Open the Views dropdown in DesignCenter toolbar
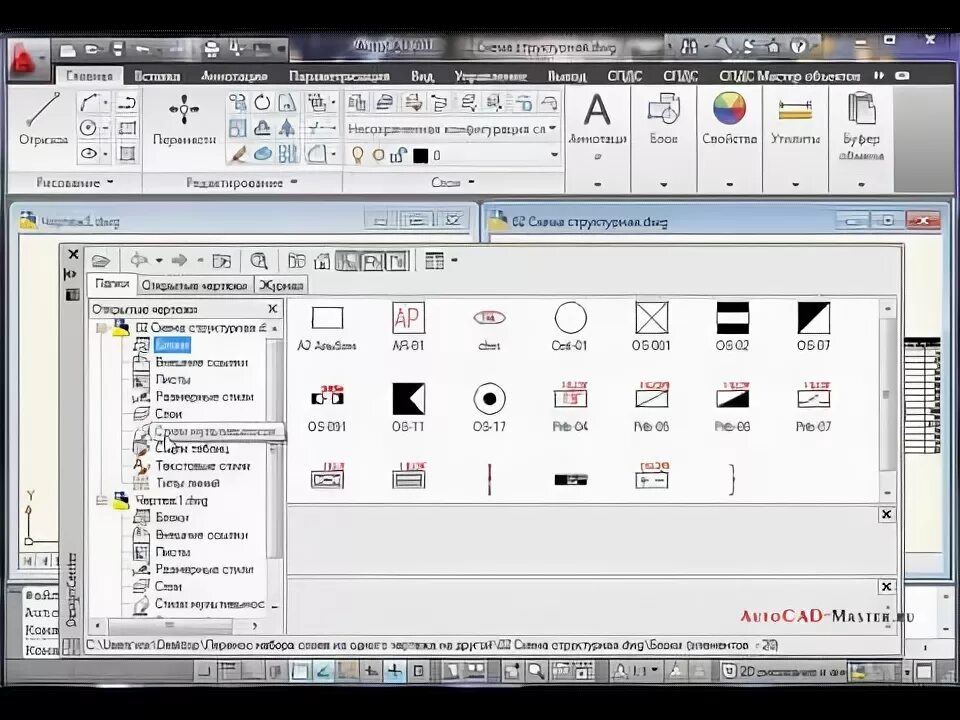Screen dimensions: 960x720 pyautogui.click(x=455, y=261)
